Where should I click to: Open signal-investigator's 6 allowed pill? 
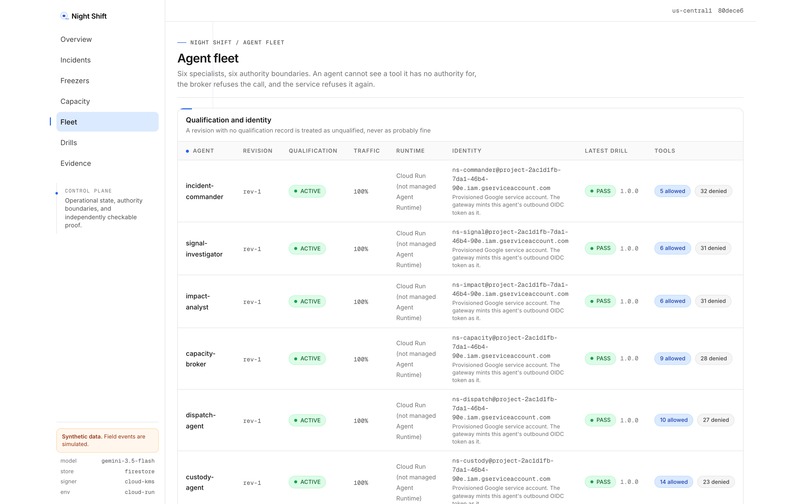(672, 248)
